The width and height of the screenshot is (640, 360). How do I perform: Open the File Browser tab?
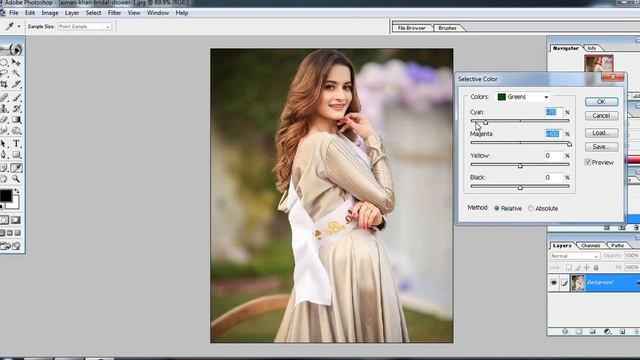click(x=411, y=28)
